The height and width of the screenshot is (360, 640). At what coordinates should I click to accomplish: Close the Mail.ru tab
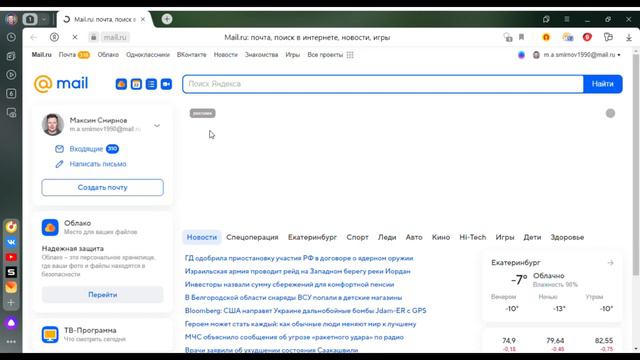[143, 19]
